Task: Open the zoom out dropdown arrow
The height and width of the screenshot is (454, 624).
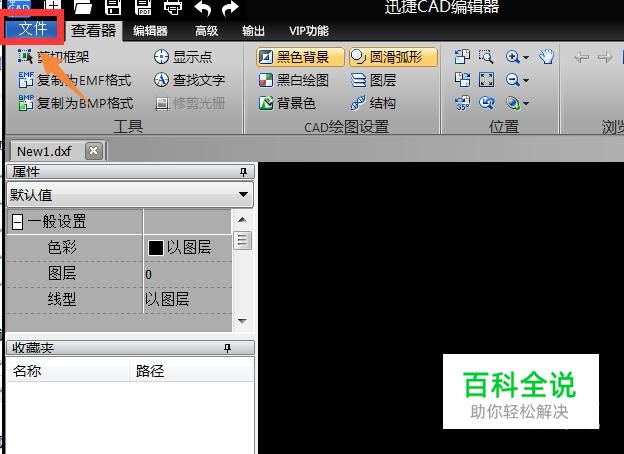Action: pyautogui.click(x=526, y=81)
